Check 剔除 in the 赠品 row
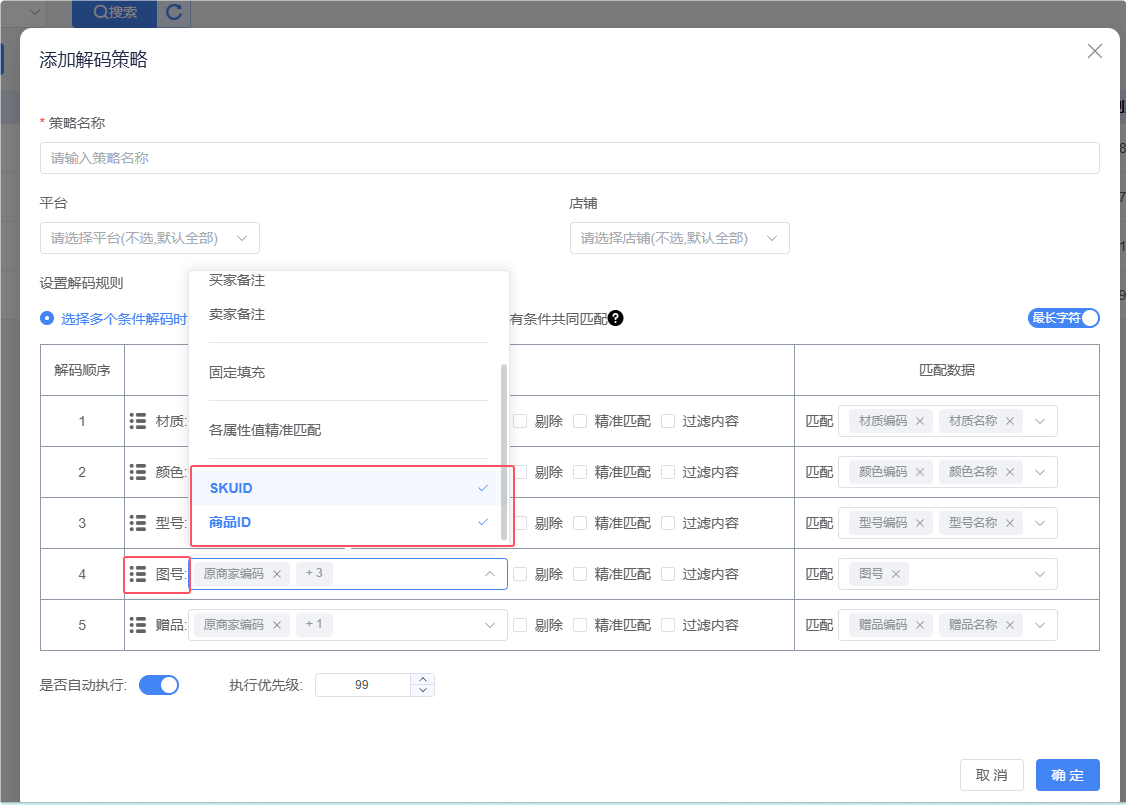This screenshot has height=805, width=1126. (x=520, y=625)
